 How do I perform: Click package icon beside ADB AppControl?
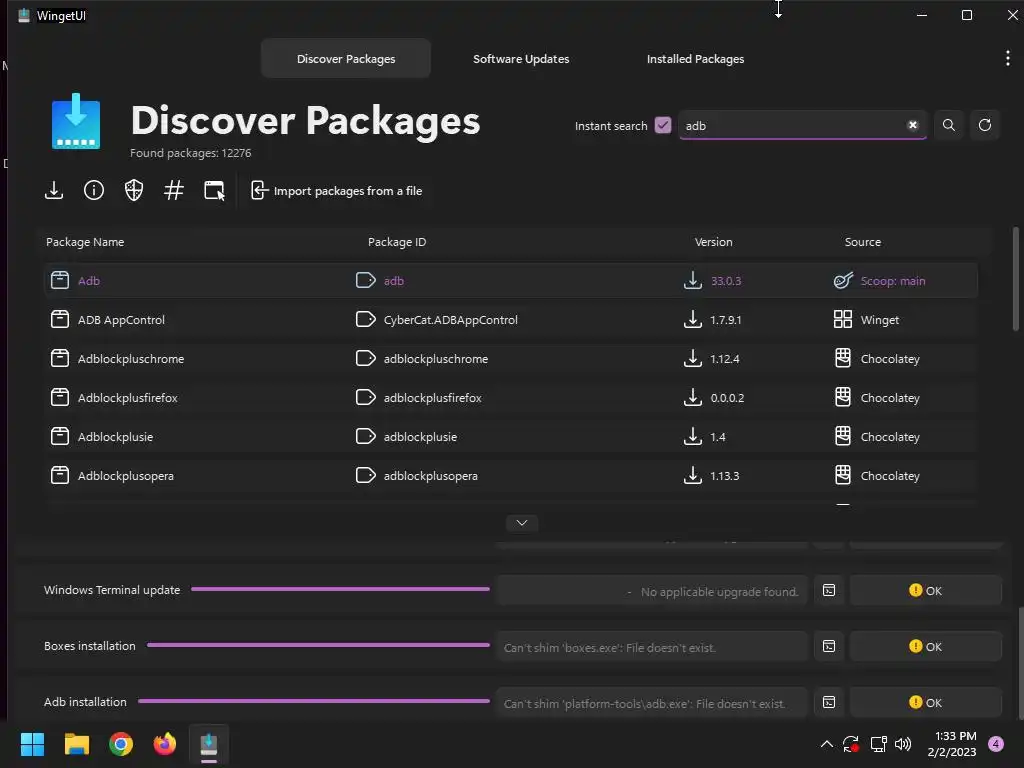tap(60, 319)
